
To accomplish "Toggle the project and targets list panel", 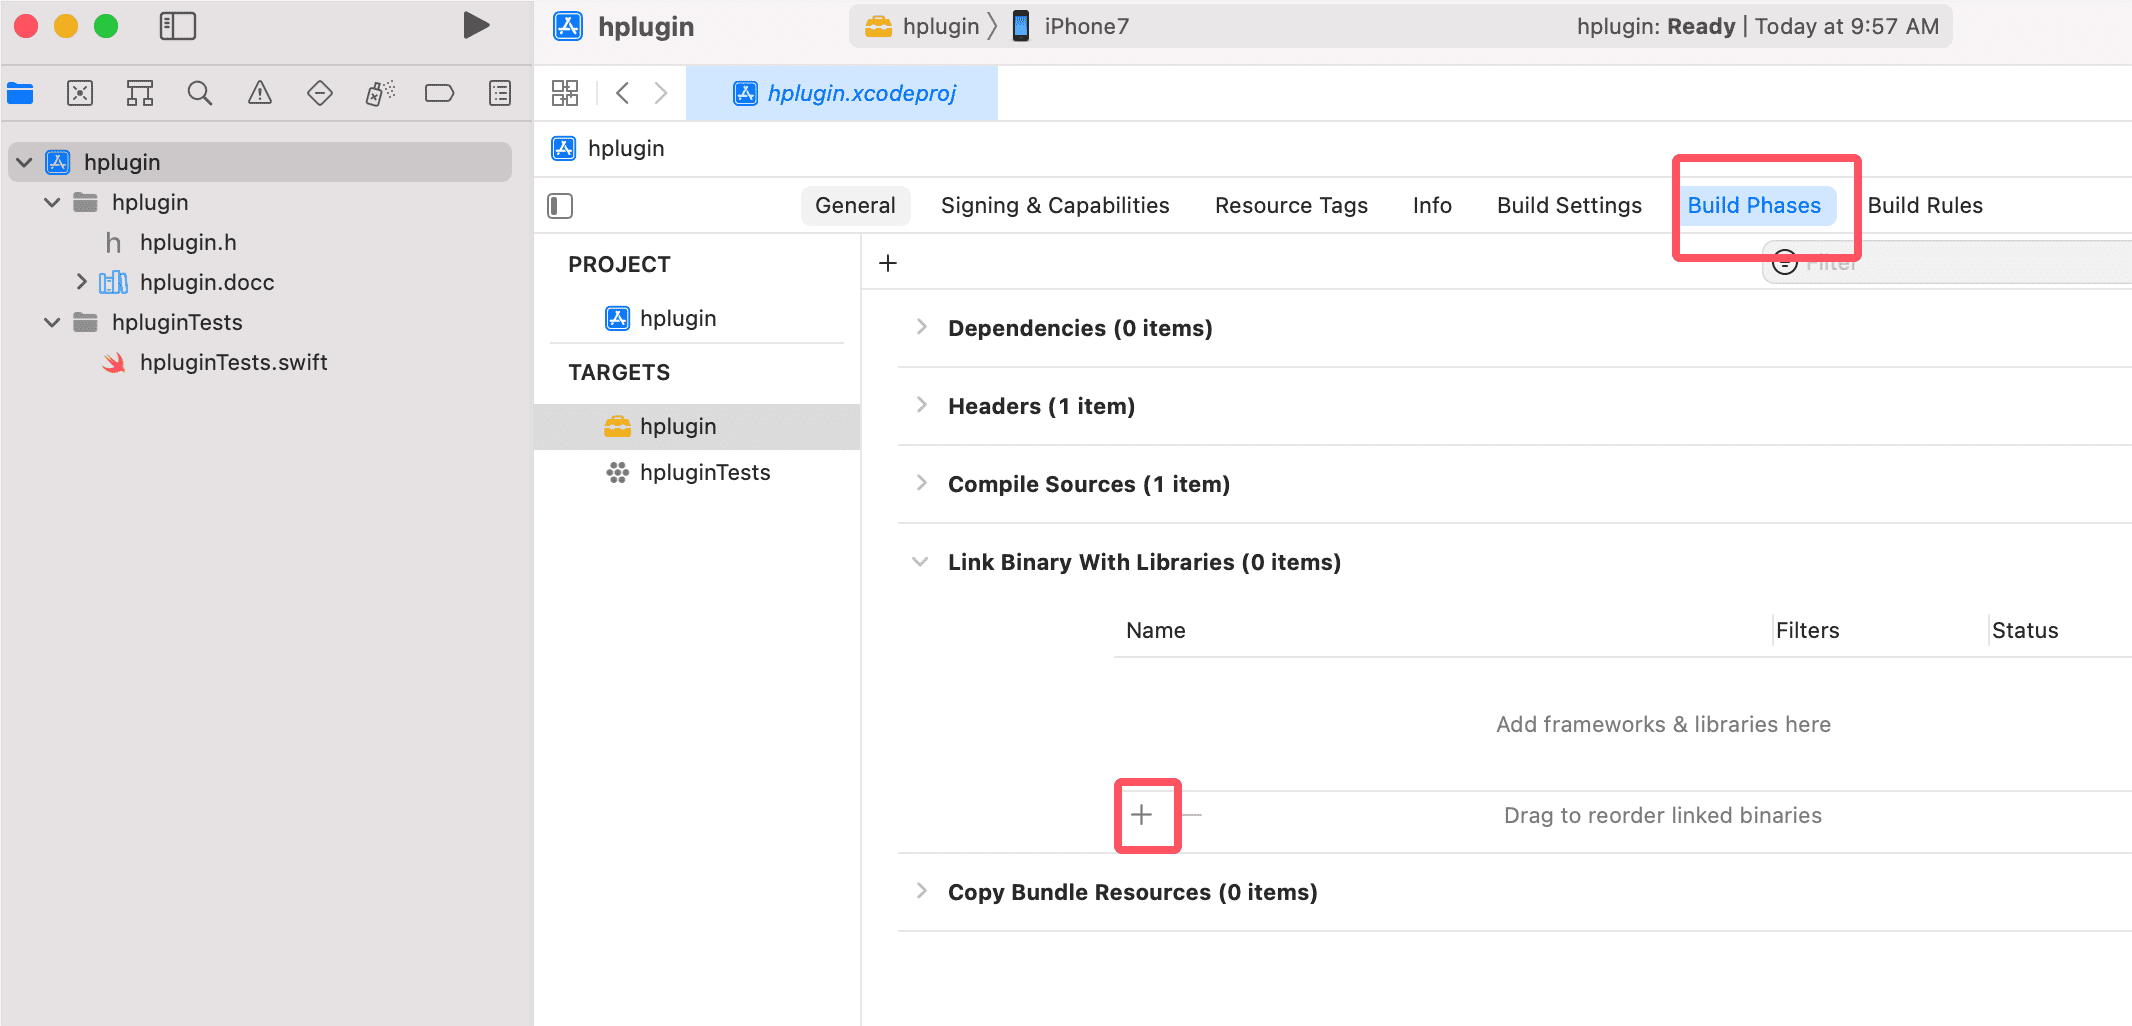I will 560,206.
